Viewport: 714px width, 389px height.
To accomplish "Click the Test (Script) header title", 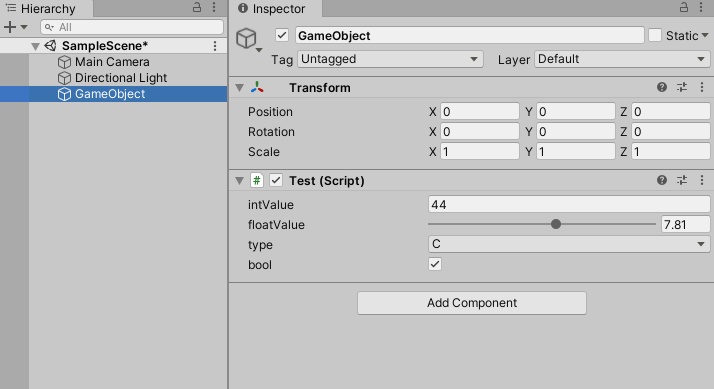I will pyautogui.click(x=327, y=181).
